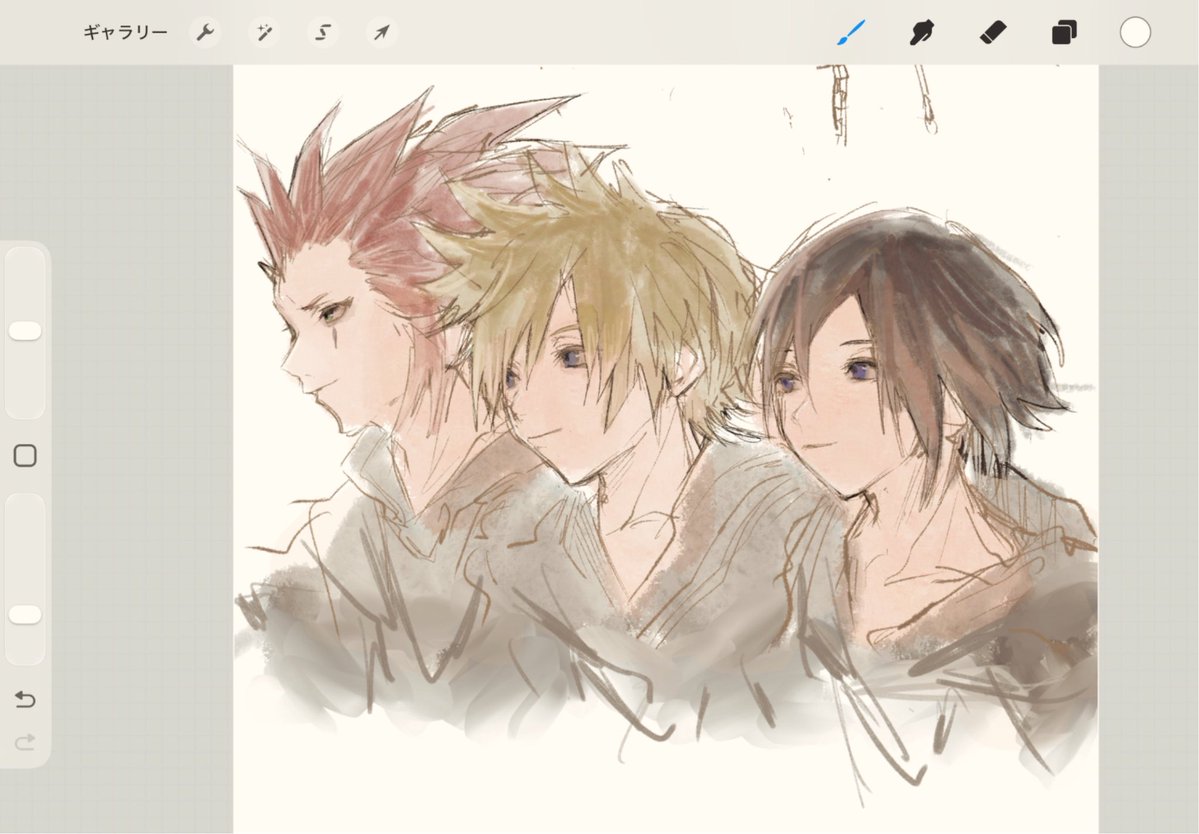Open the smudge brush library panel
The height and width of the screenshot is (834, 1199).
(x=922, y=32)
